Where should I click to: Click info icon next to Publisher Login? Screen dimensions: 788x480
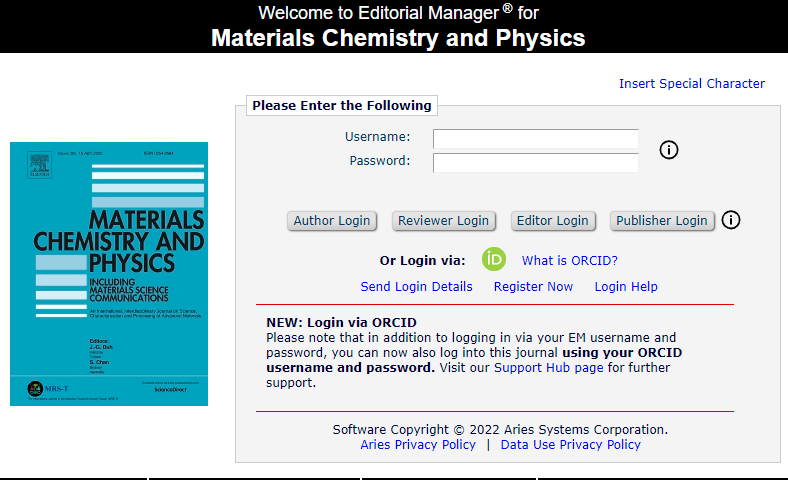(x=731, y=220)
